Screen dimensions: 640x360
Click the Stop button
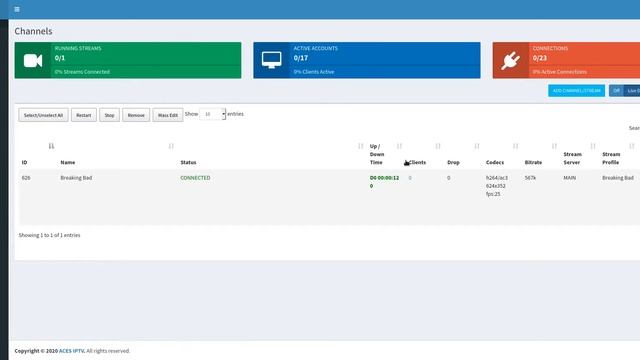(109, 115)
